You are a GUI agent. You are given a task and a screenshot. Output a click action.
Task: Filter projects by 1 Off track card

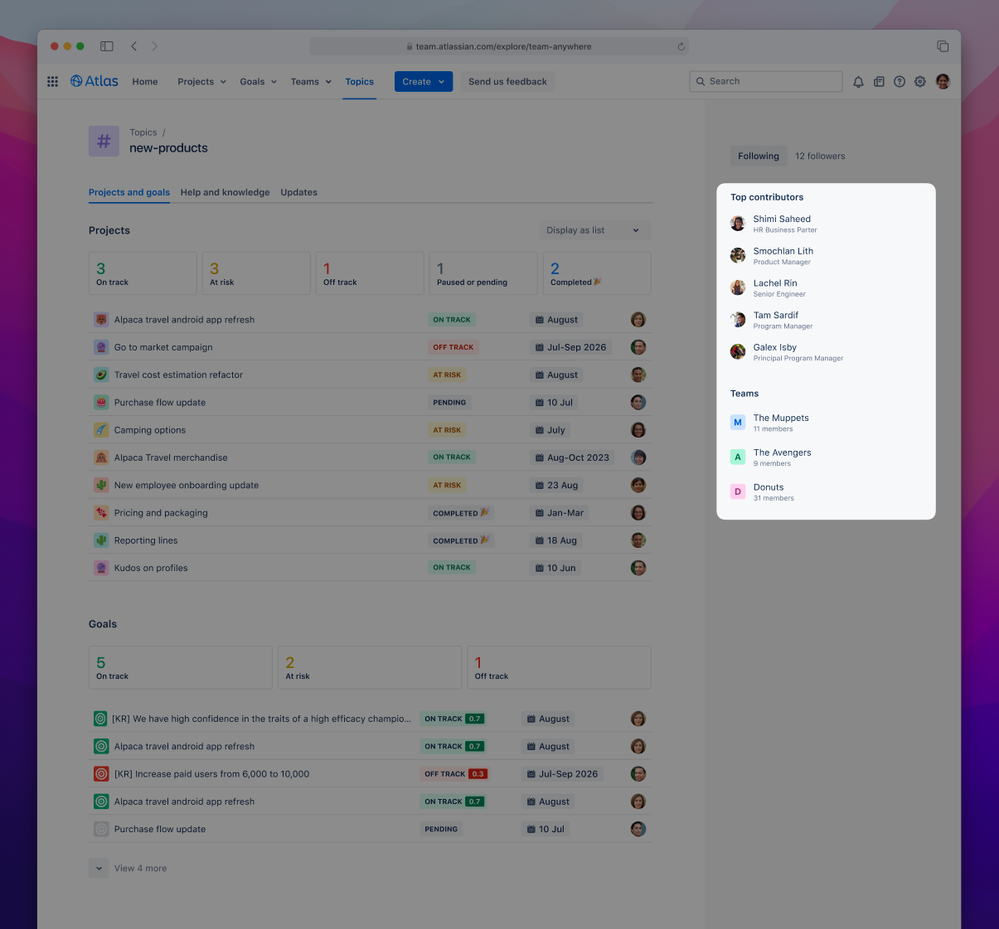pos(370,273)
